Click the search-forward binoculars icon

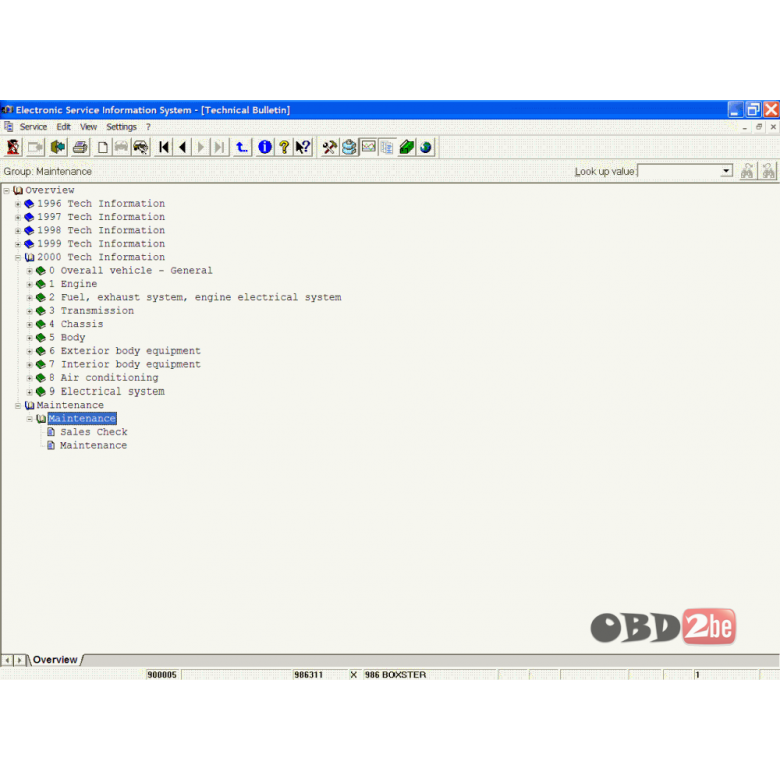[747, 171]
